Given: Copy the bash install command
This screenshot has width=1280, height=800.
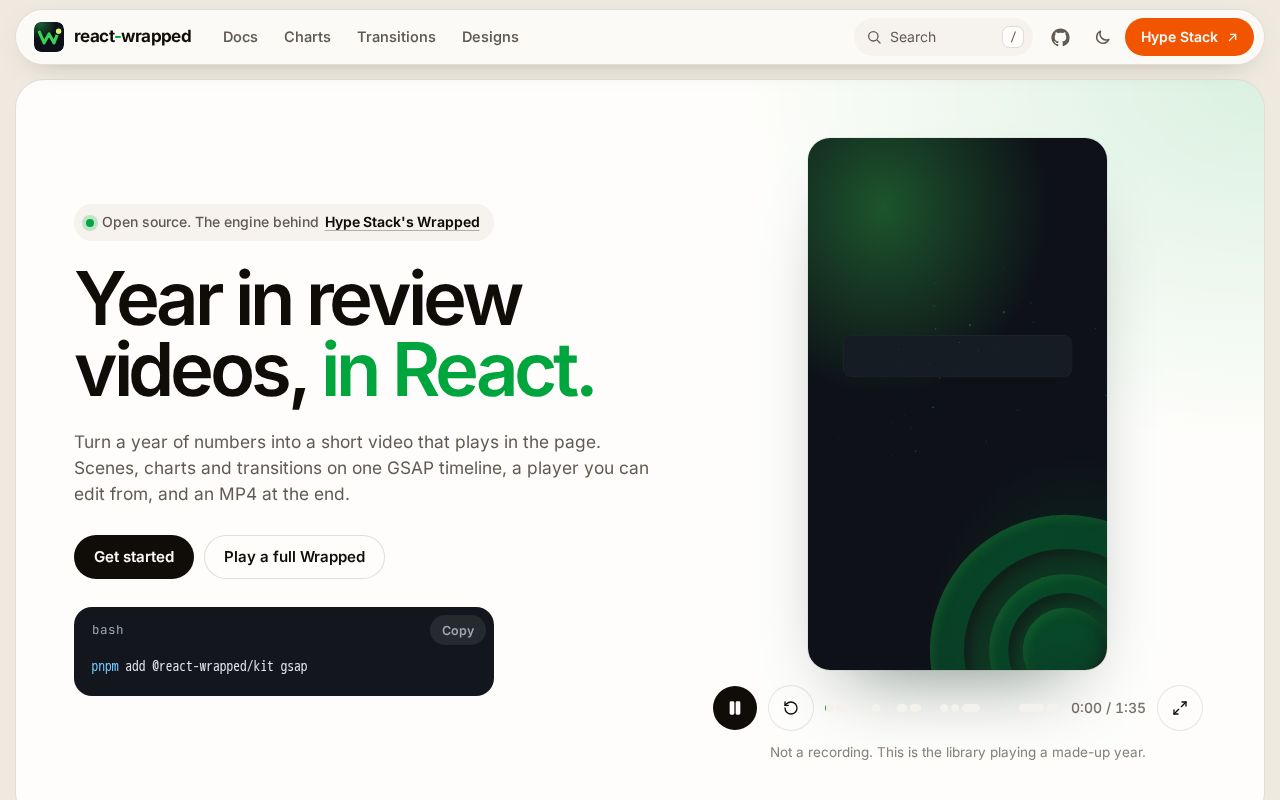Looking at the screenshot, I should [x=458, y=630].
